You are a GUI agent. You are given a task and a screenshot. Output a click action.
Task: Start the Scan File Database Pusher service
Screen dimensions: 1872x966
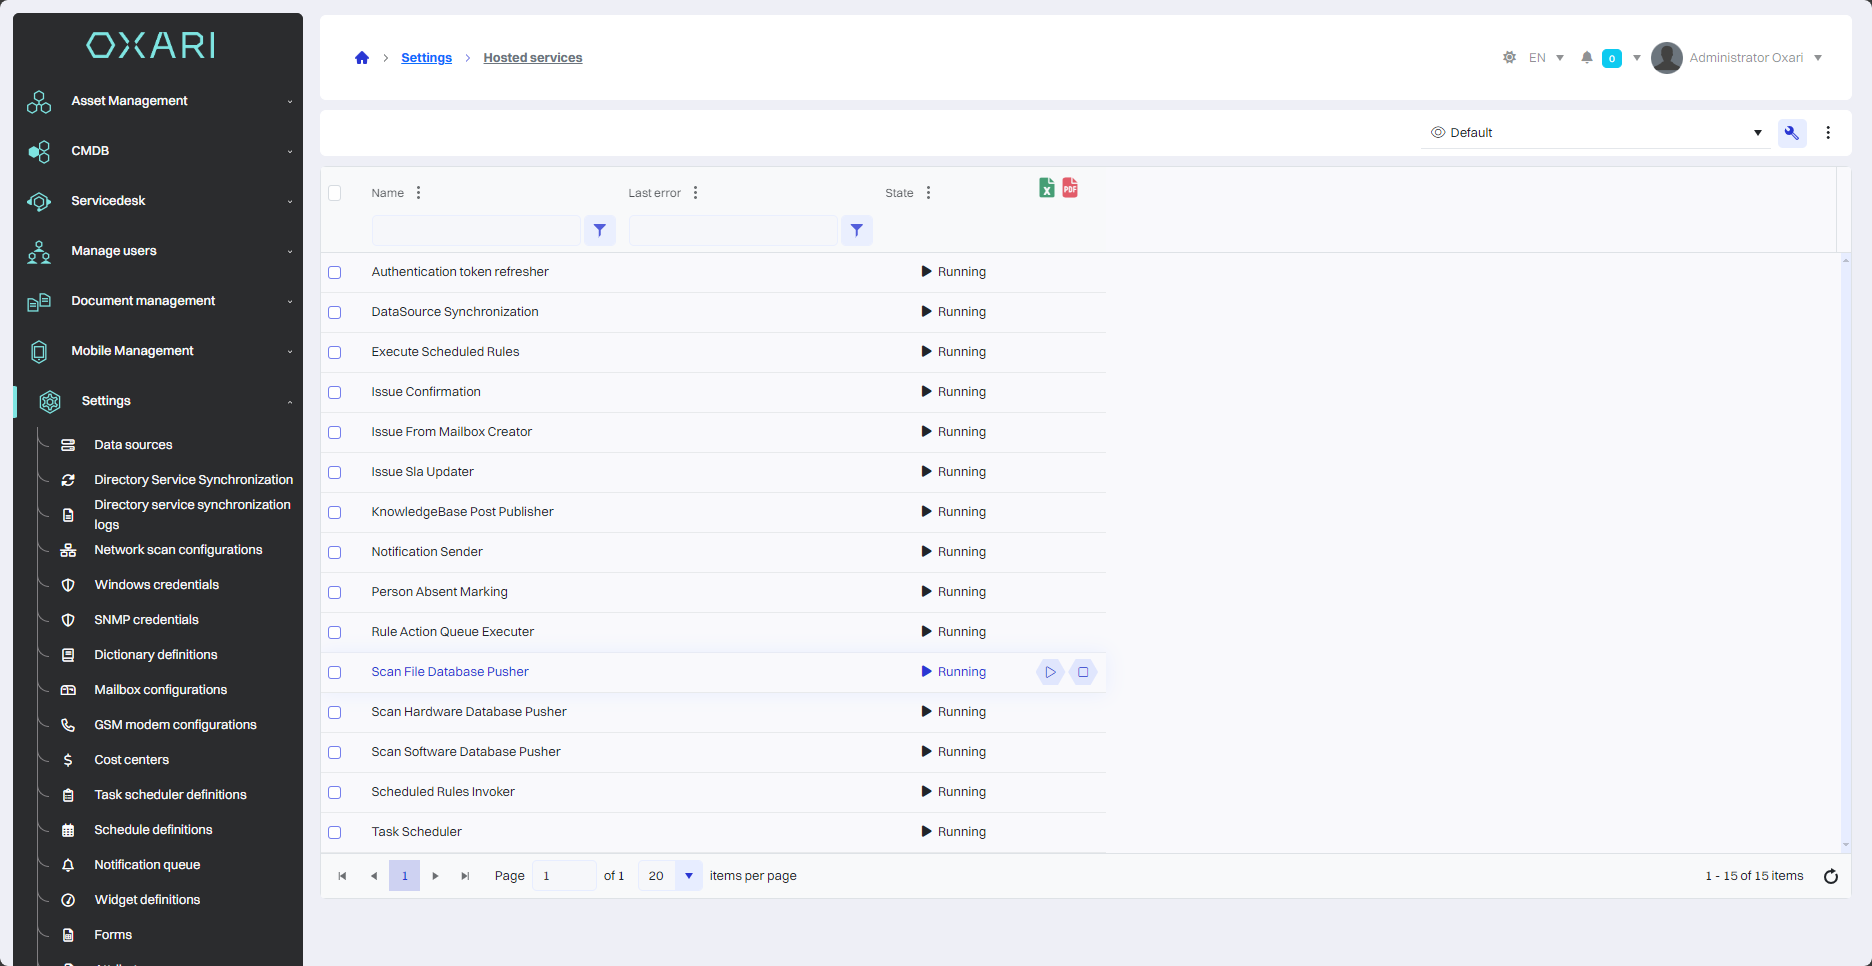click(x=1050, y=672)
